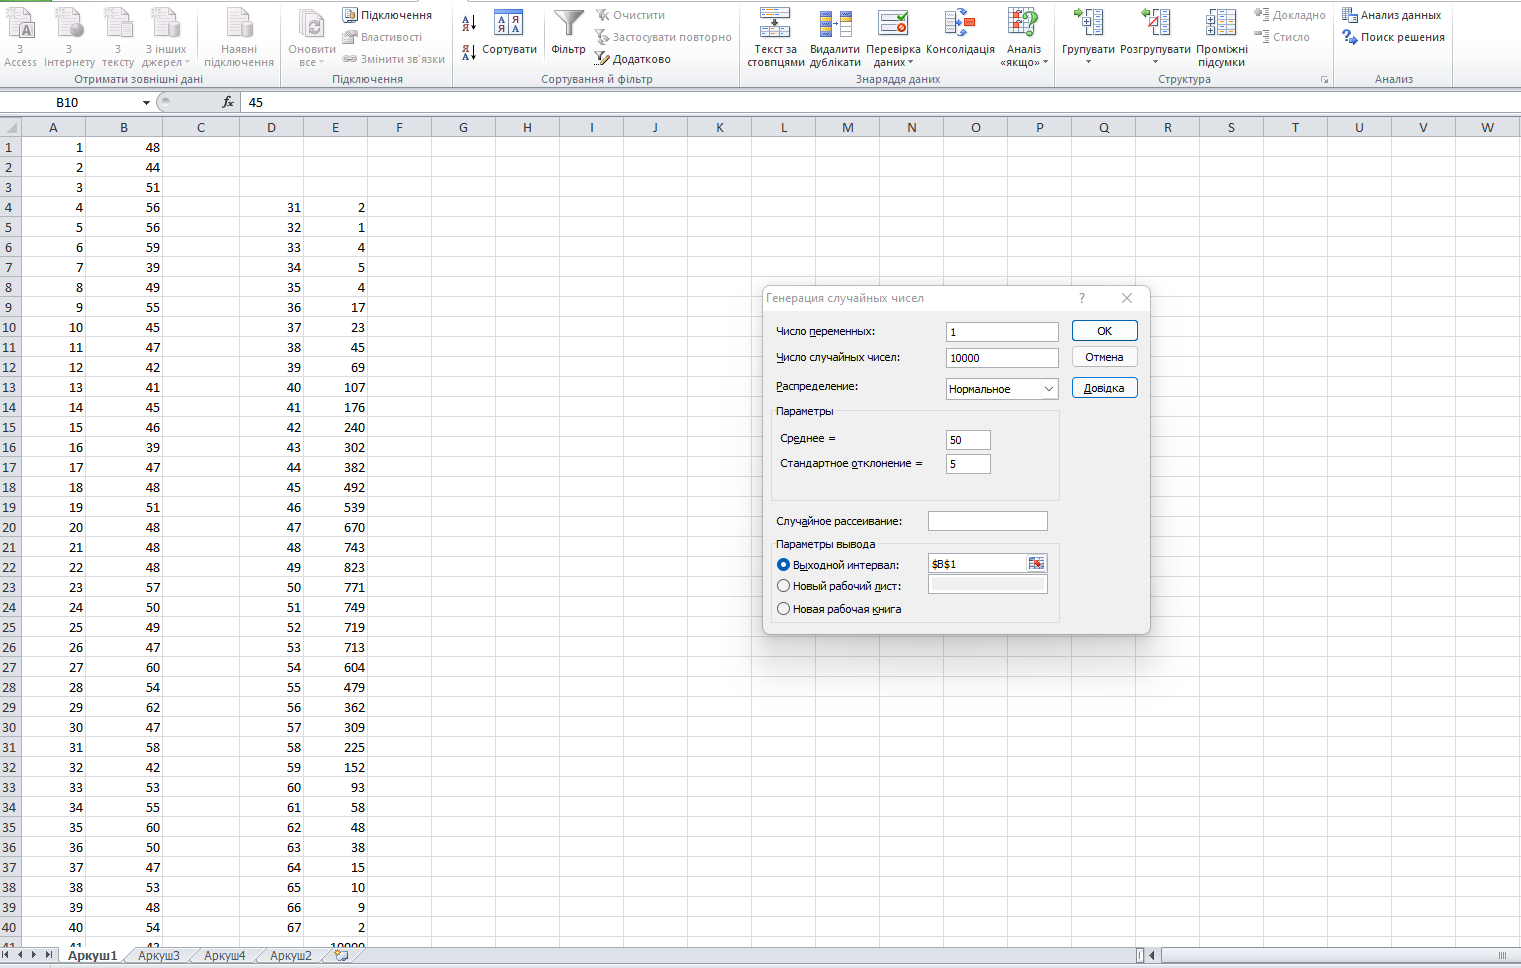Click Оновити все refresh icon
Image resolution: width=1521 pixels, height=968 pixels.
312,25
